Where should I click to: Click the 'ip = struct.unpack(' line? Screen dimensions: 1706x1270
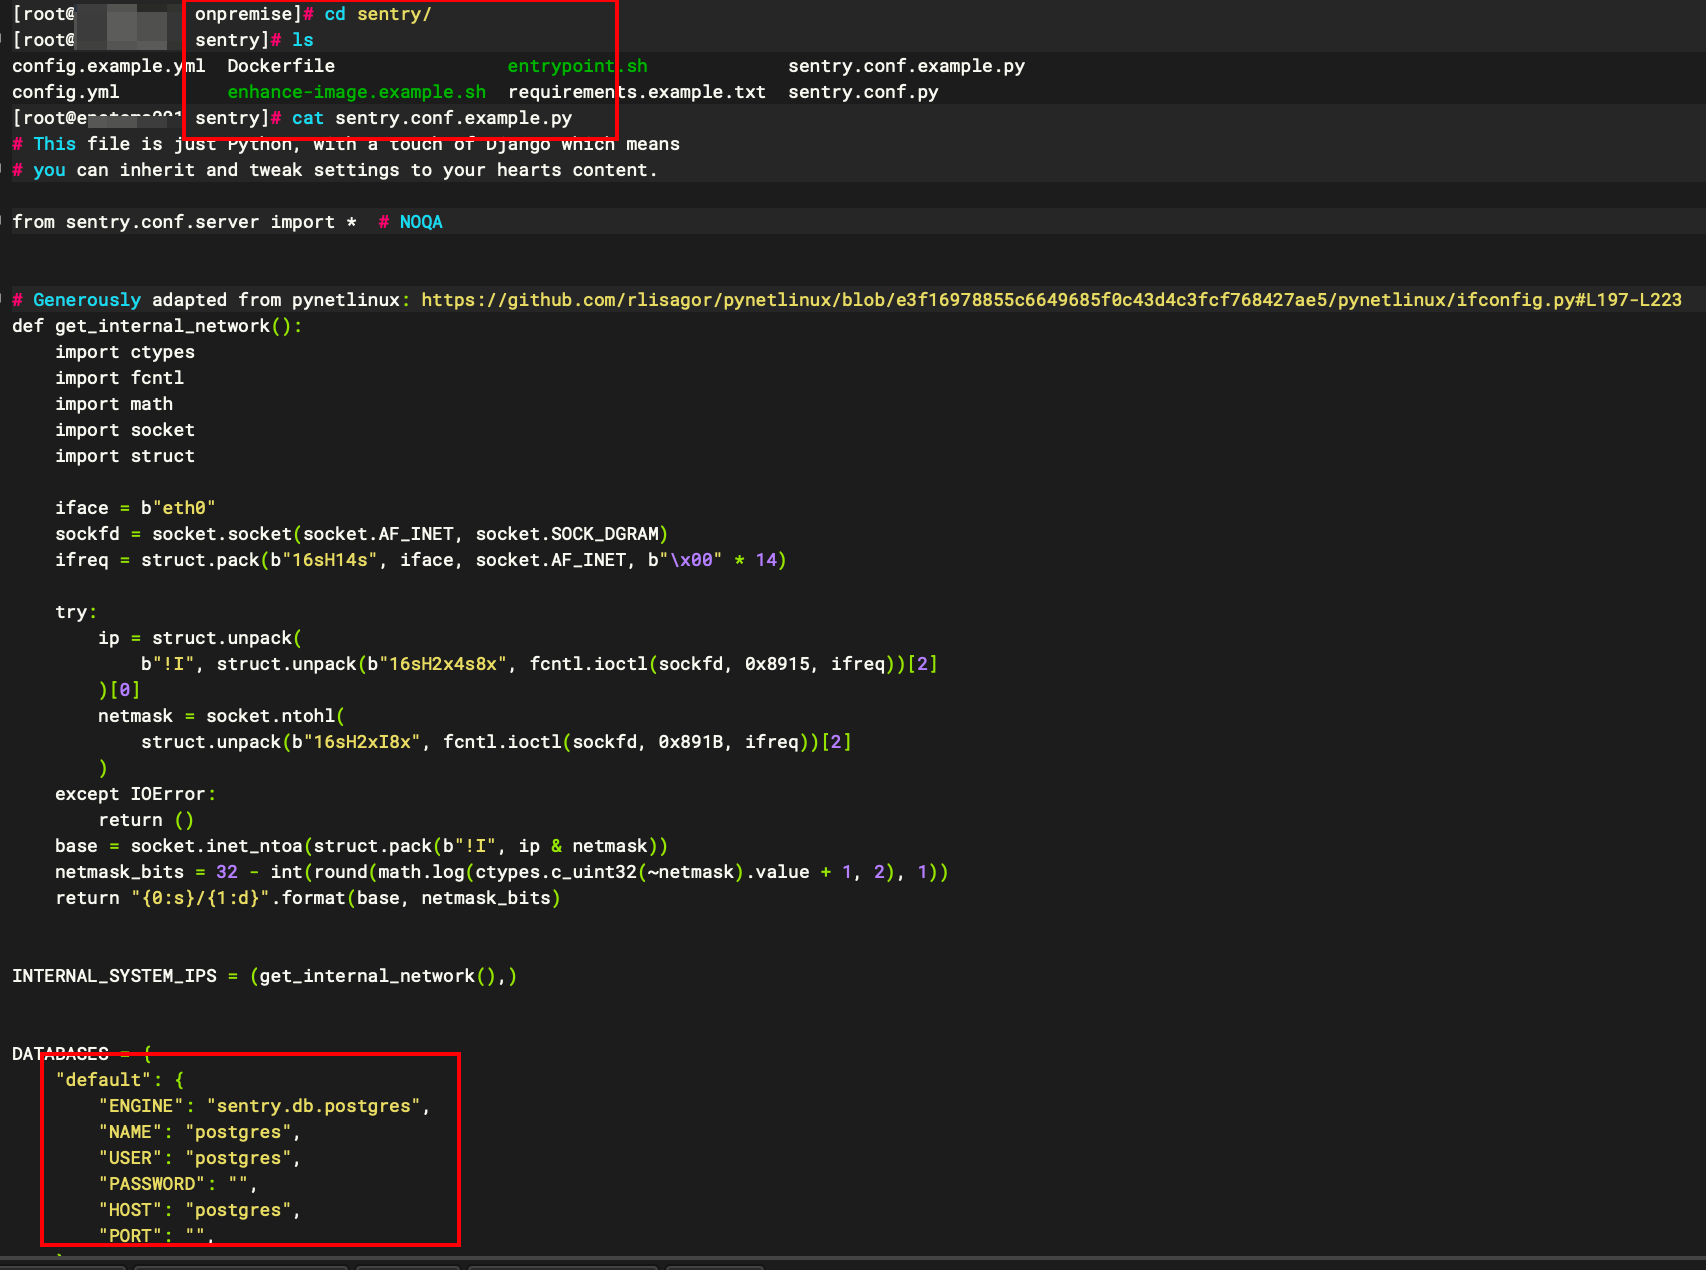tap(200, 638)
